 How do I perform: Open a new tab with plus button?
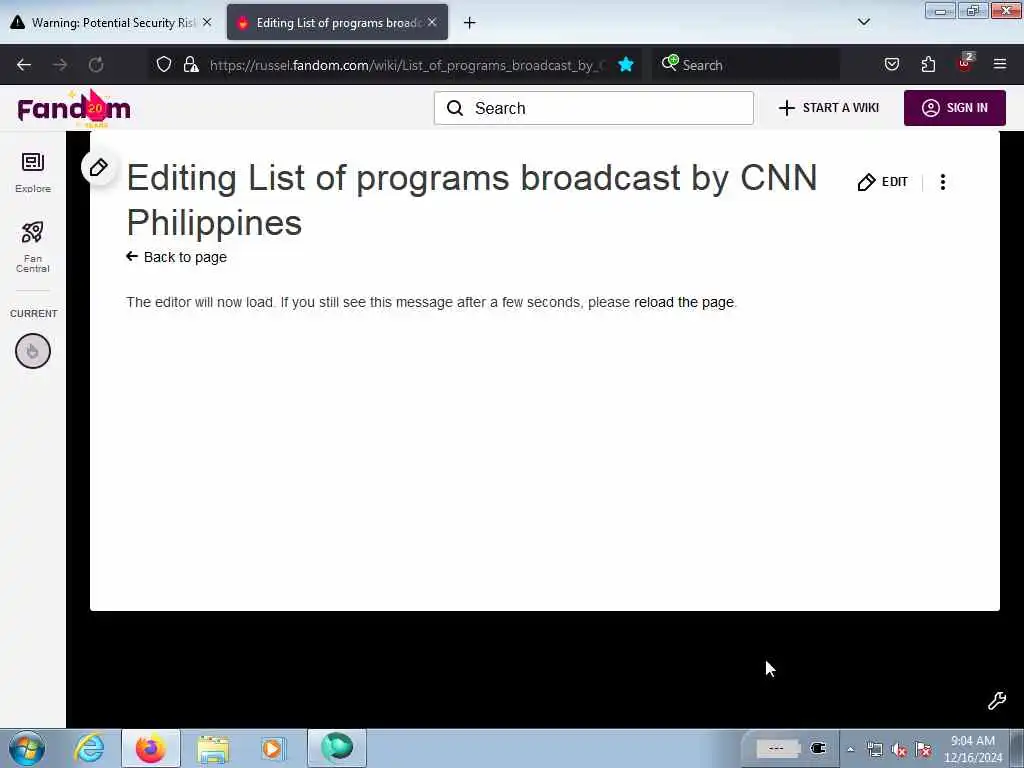coord(470,23)
